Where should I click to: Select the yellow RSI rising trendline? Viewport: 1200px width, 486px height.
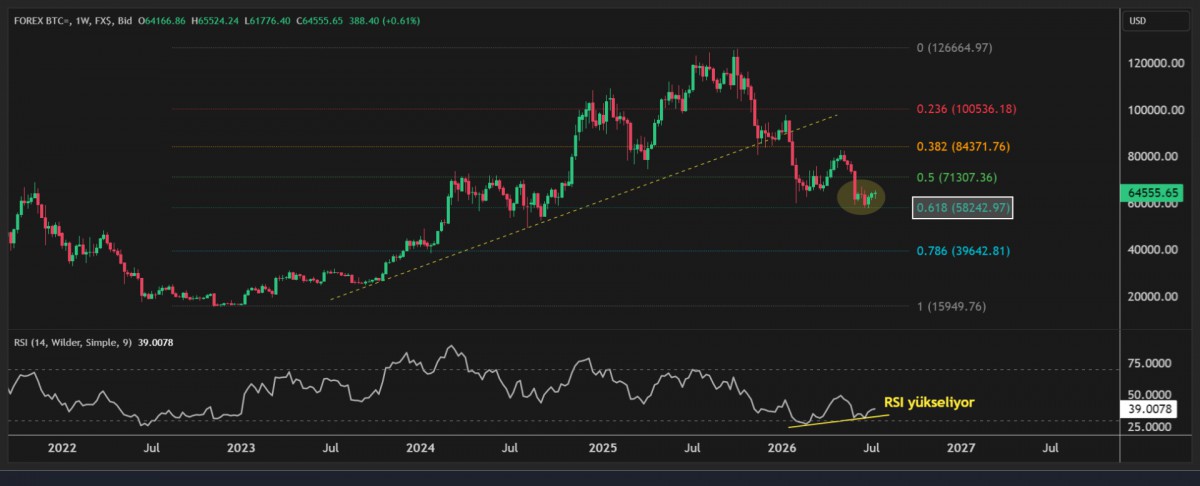pos(837,420)
